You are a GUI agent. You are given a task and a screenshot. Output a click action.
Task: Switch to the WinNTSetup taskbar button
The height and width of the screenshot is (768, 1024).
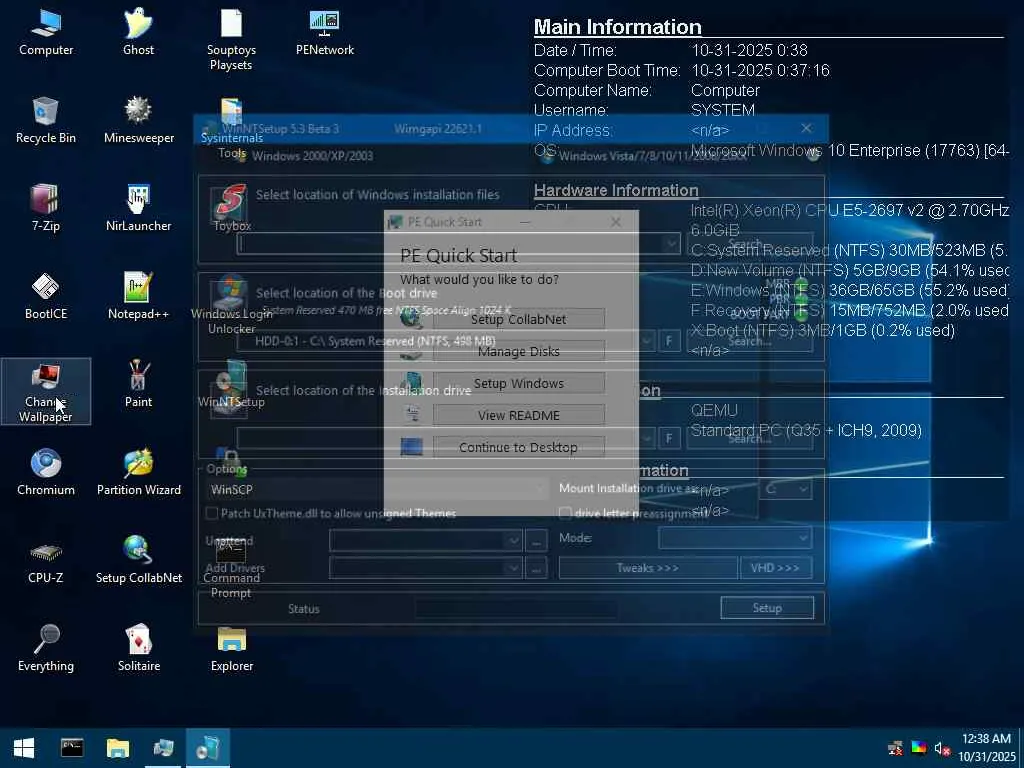(208, 748)
